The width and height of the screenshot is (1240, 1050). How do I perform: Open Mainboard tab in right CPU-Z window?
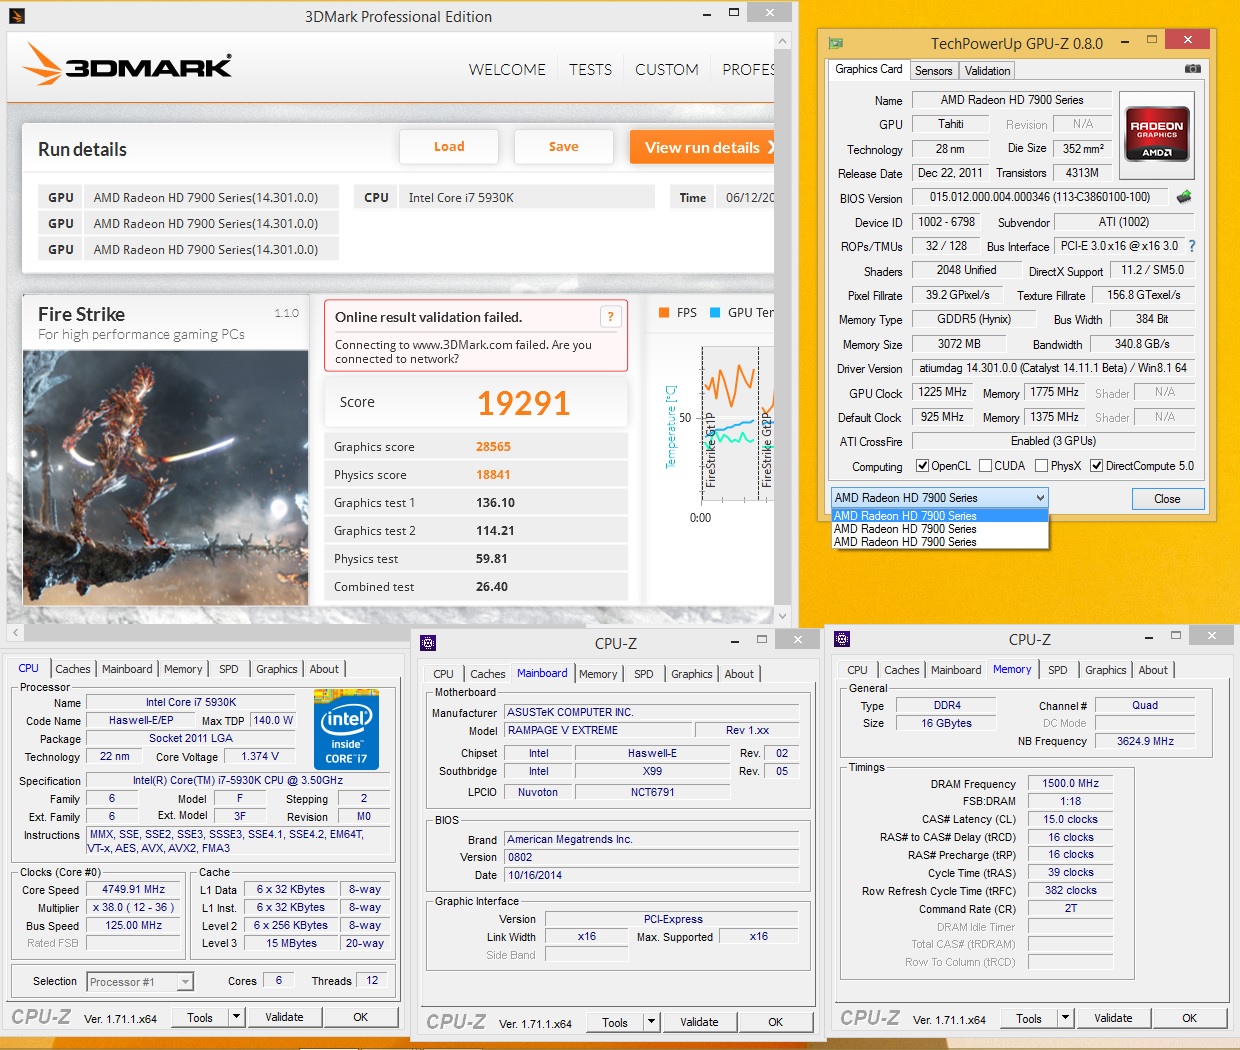pyautogui.click(x=956, y=670)
